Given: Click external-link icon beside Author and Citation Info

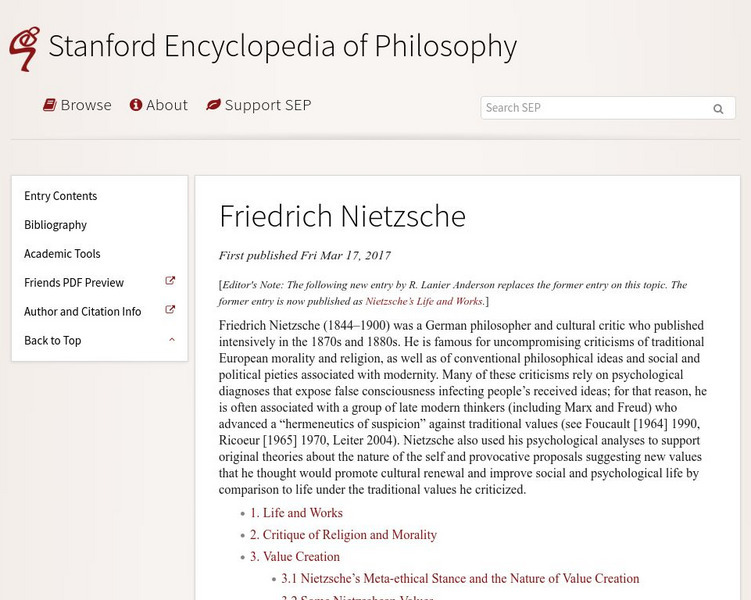Looking at the screenshot, I should 170,311.
